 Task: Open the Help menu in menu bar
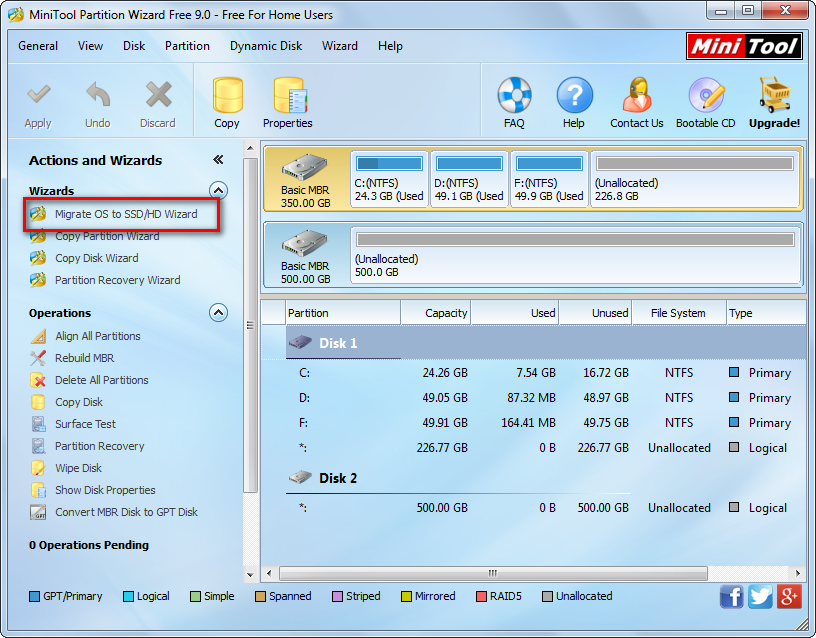390,46
